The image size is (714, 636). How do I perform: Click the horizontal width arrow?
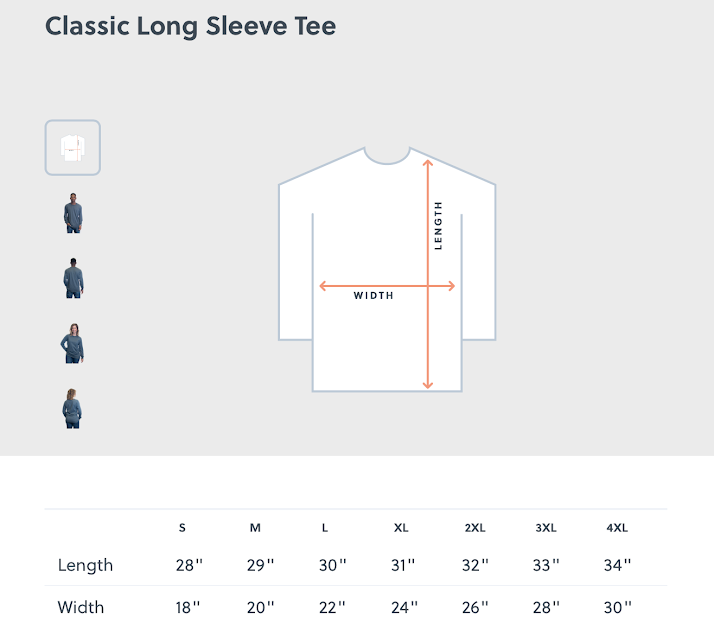point(387,286)
